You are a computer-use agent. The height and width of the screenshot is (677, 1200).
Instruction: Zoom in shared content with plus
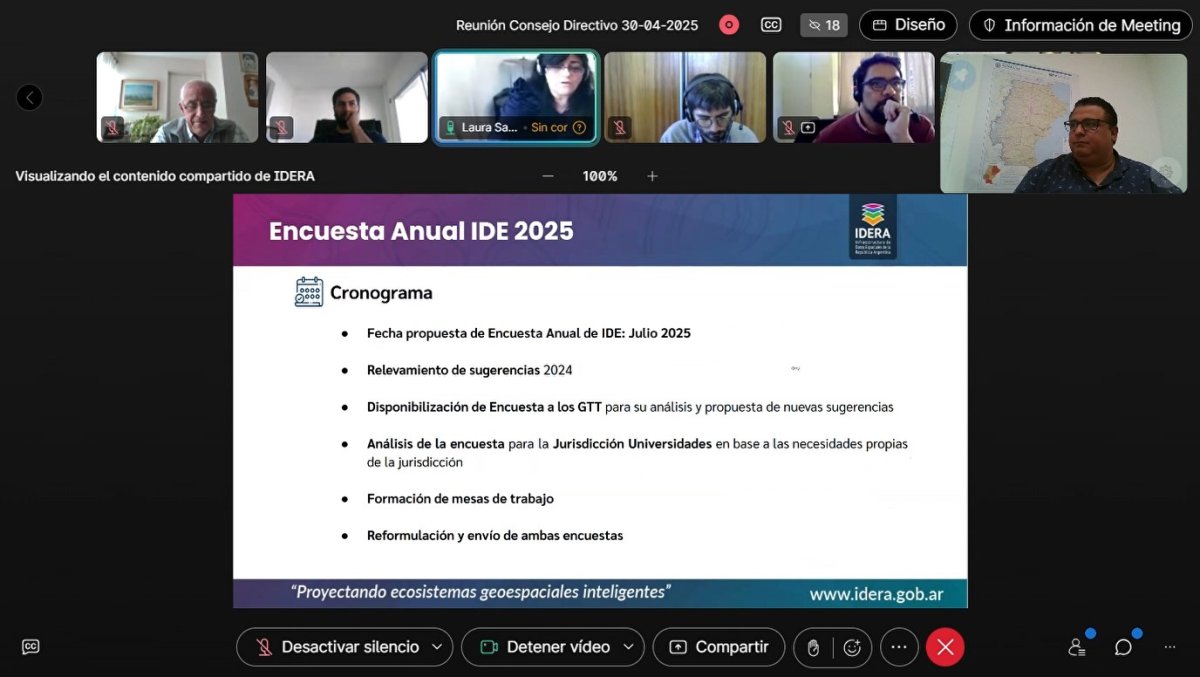click(x=652, y=176)
